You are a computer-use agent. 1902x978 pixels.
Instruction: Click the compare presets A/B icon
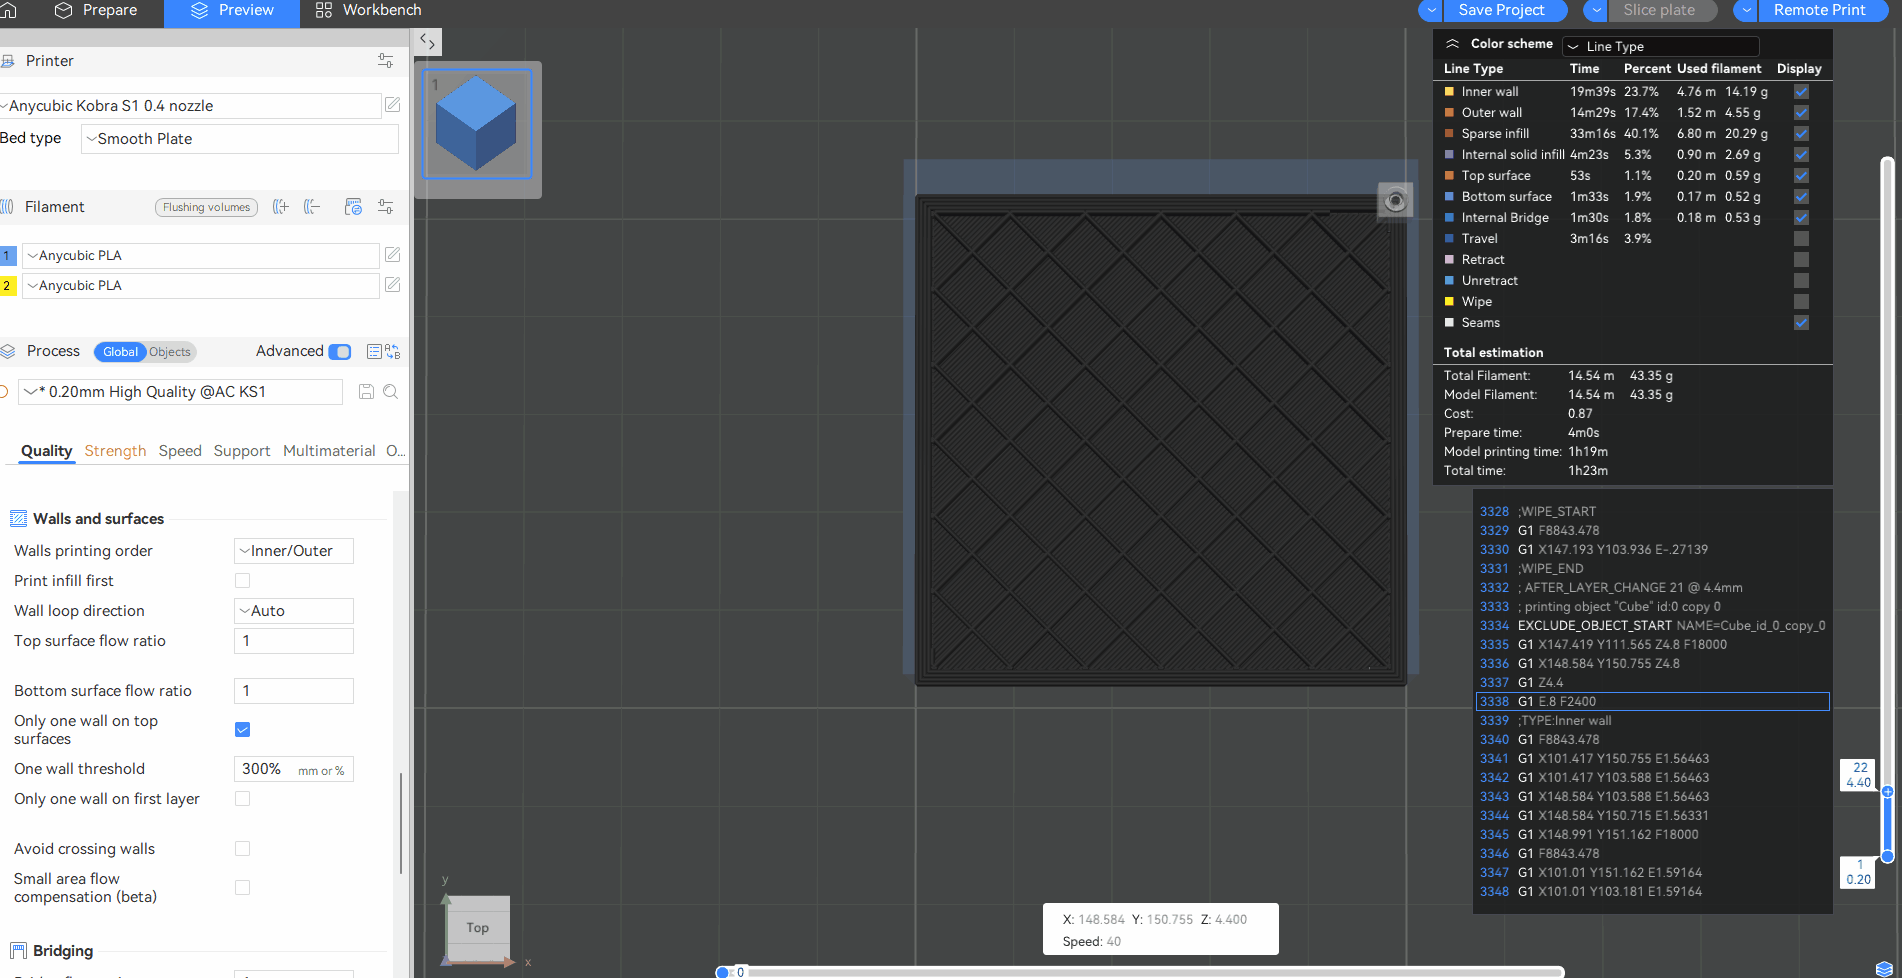[392, 351]
